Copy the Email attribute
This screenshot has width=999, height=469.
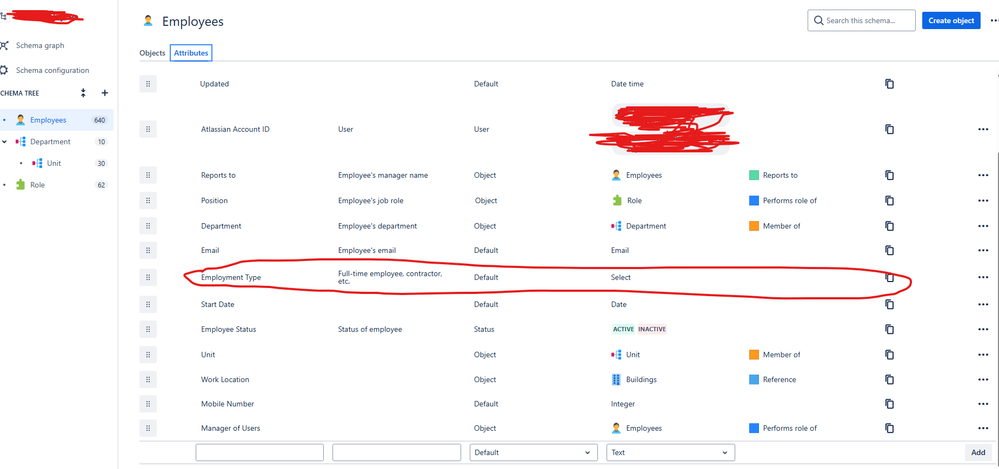coord(889,250)
